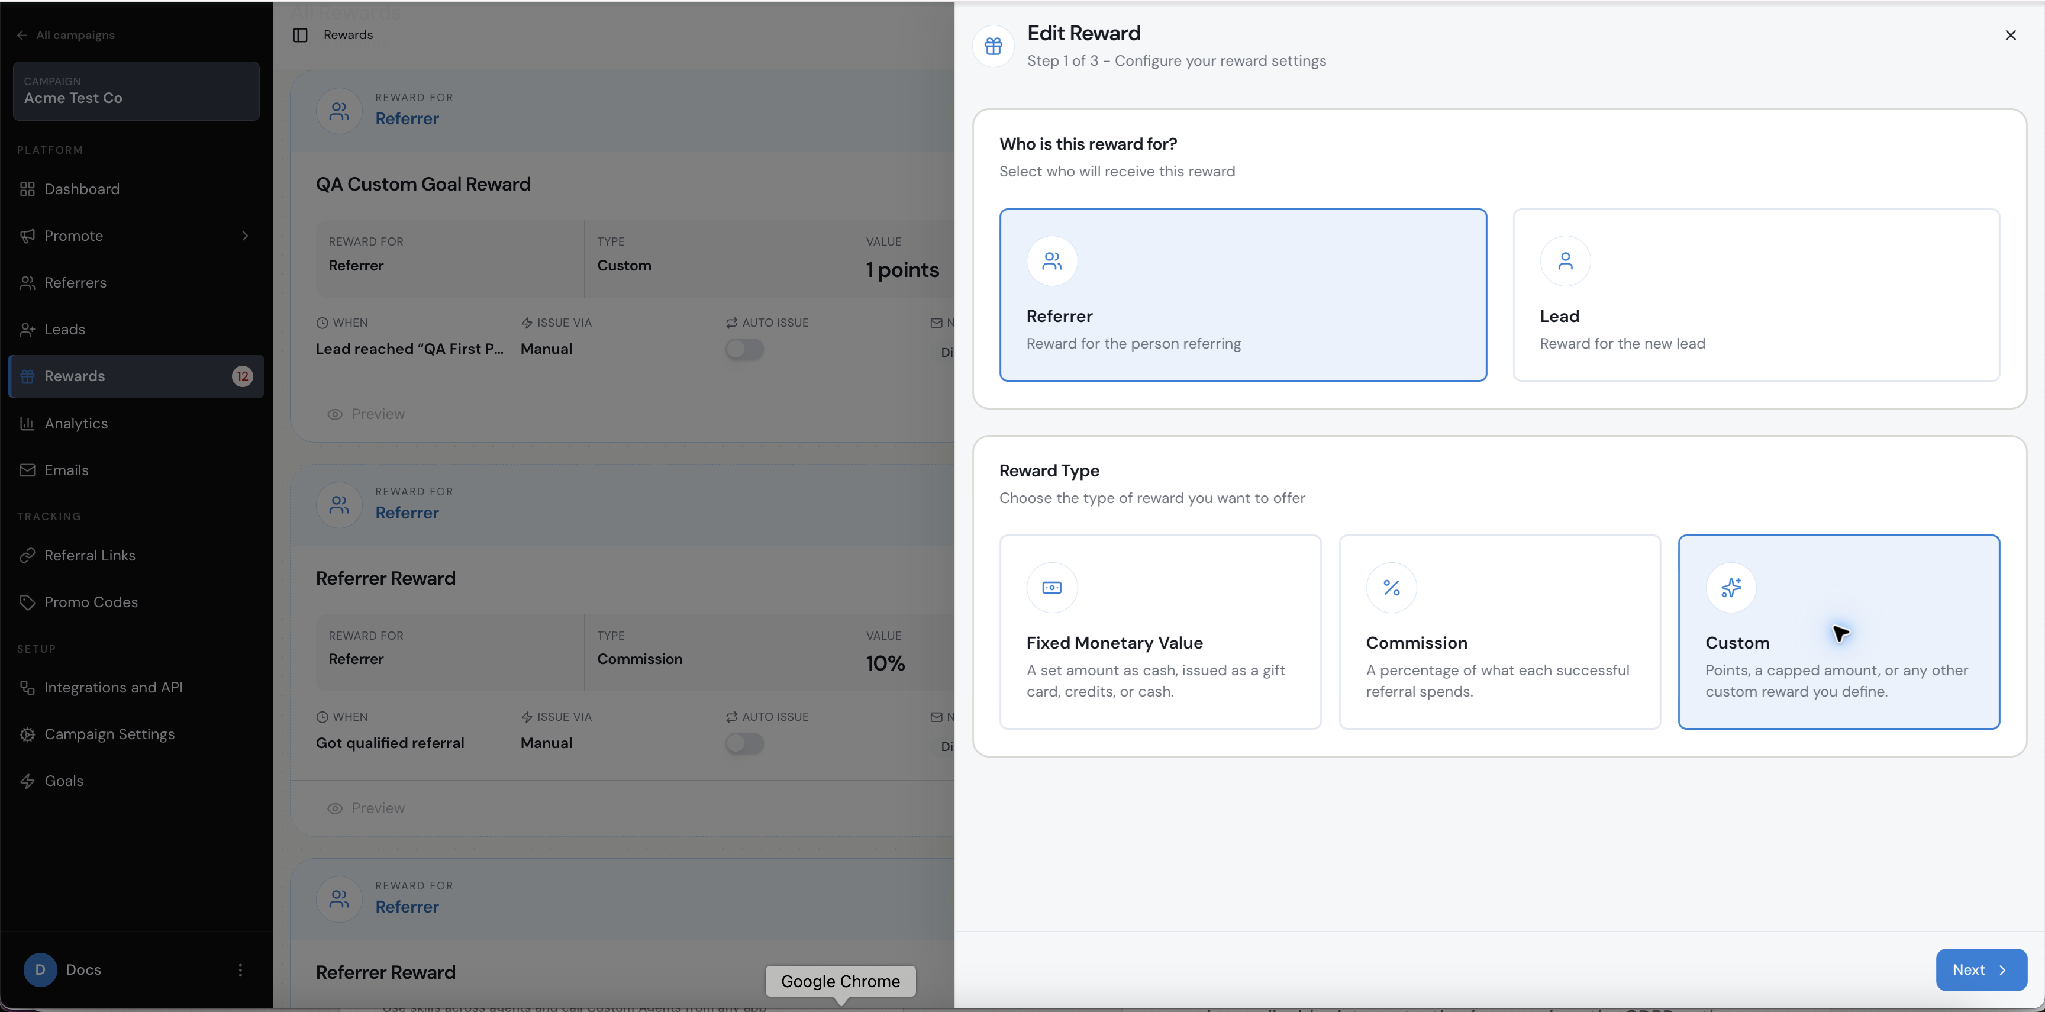Go back to All campaigns
Viewport: 2045px width, 1012px height.
tap(66, 35)
